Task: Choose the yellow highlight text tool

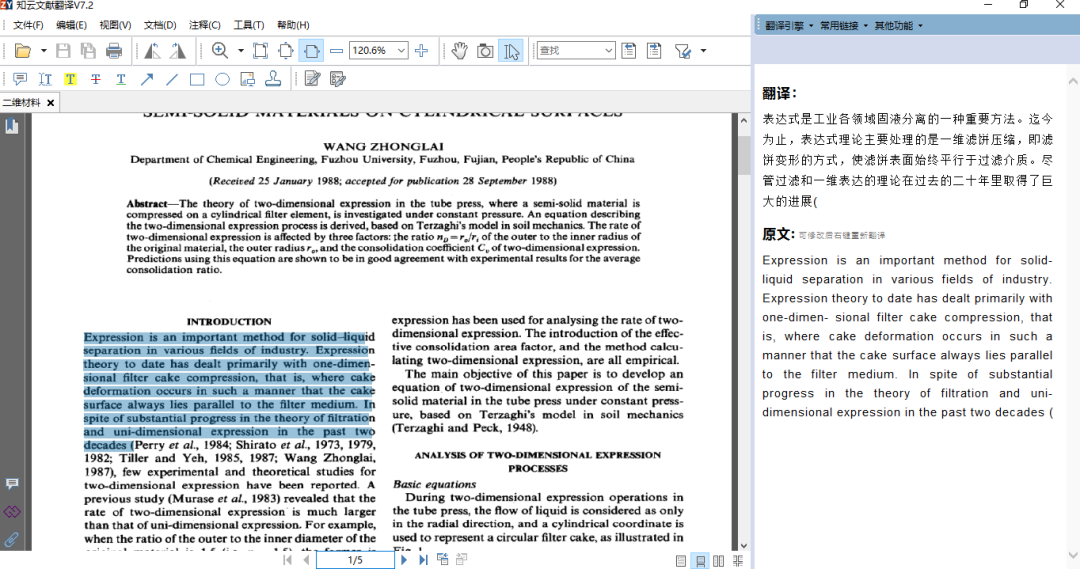Action: click(x=70, y=79)
